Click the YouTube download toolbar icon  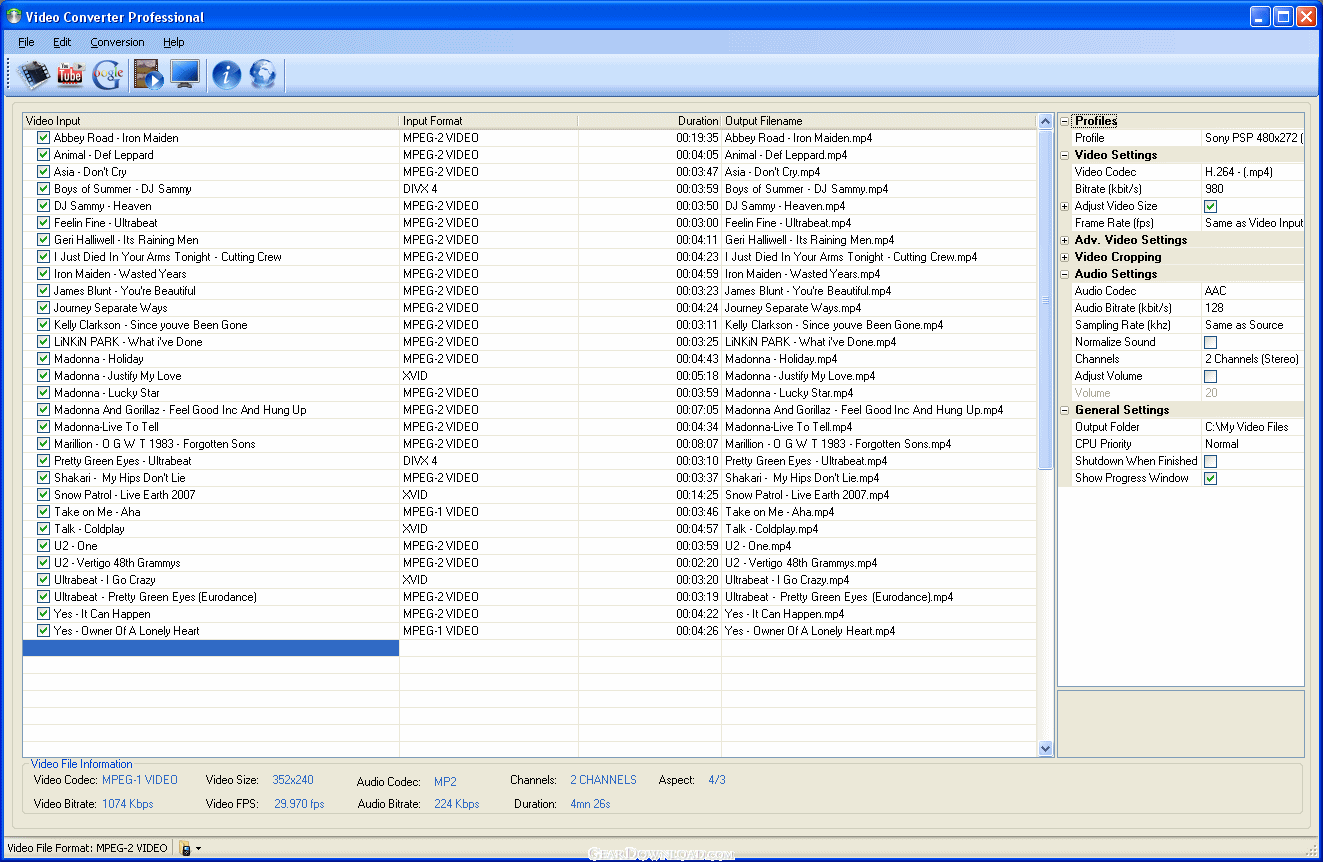point(70,74)
